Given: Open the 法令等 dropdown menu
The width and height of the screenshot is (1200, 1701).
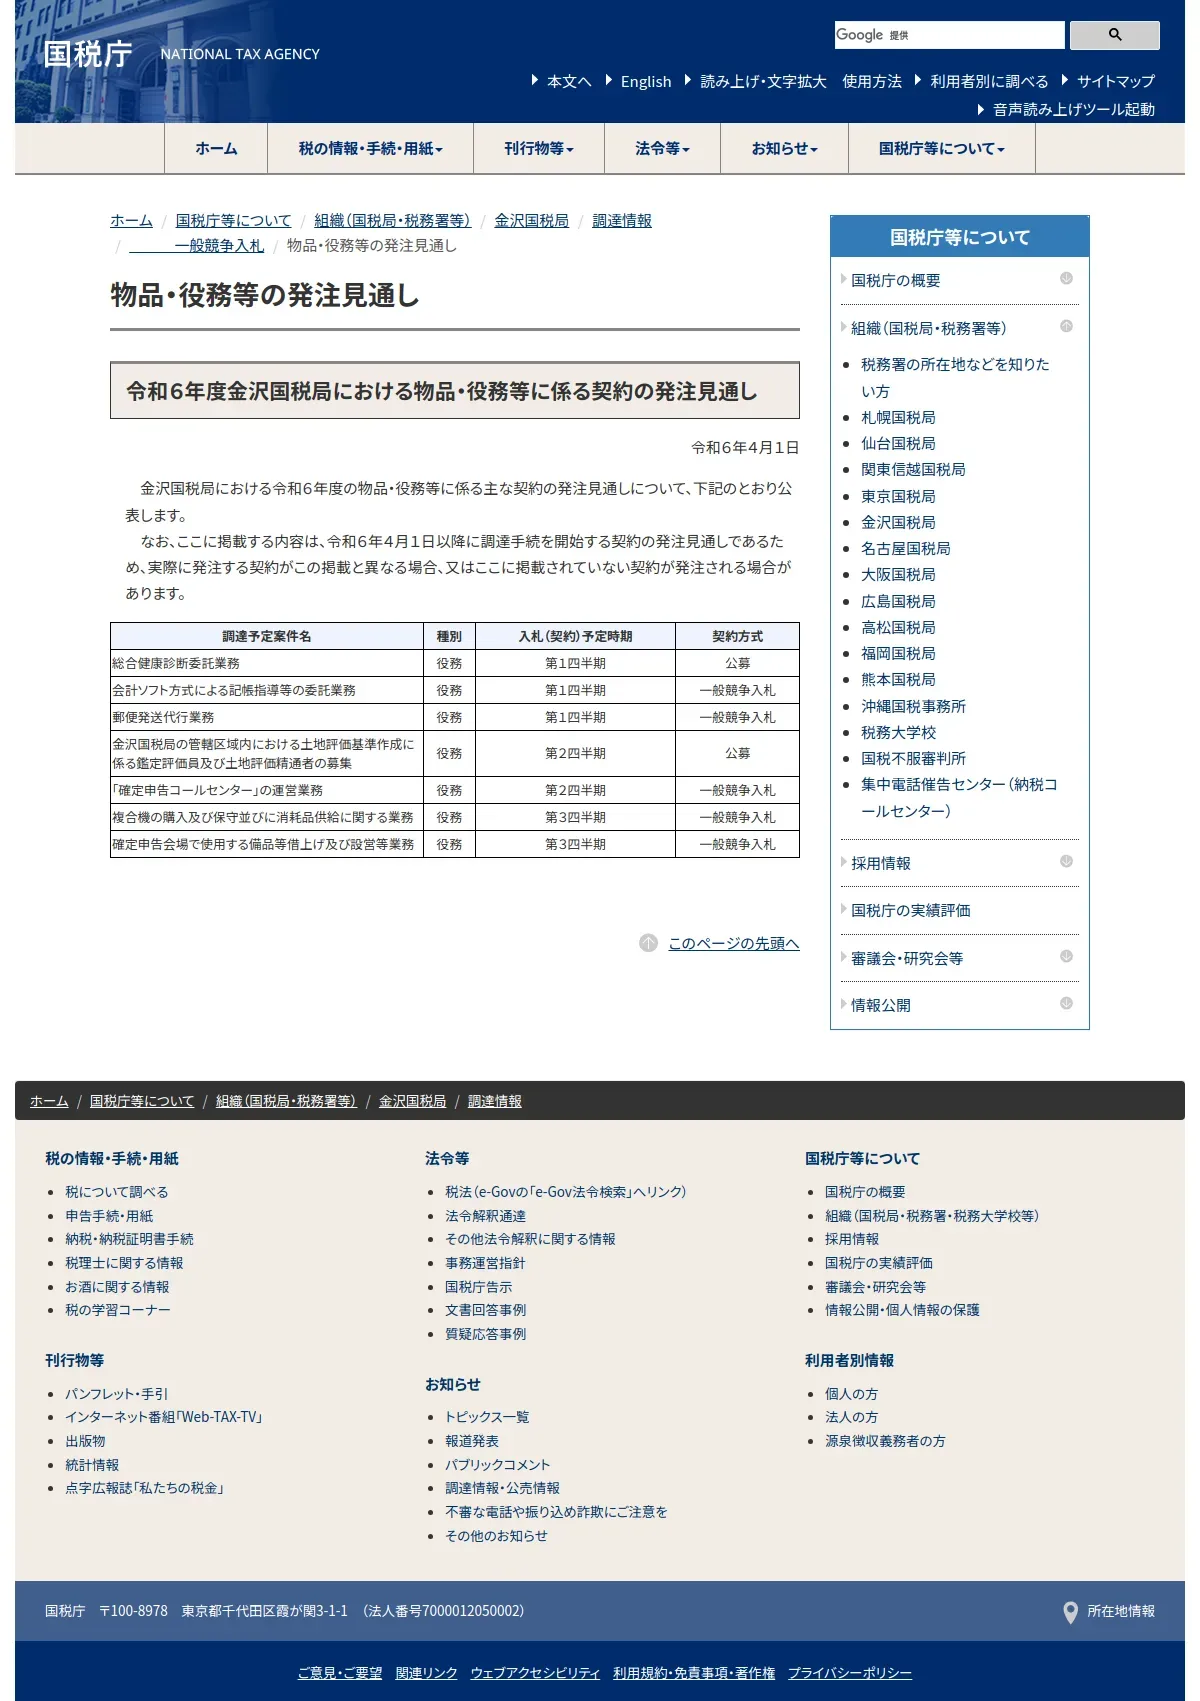Looking at the screenshot, I should pyautogui.click(x=662, y=148).
